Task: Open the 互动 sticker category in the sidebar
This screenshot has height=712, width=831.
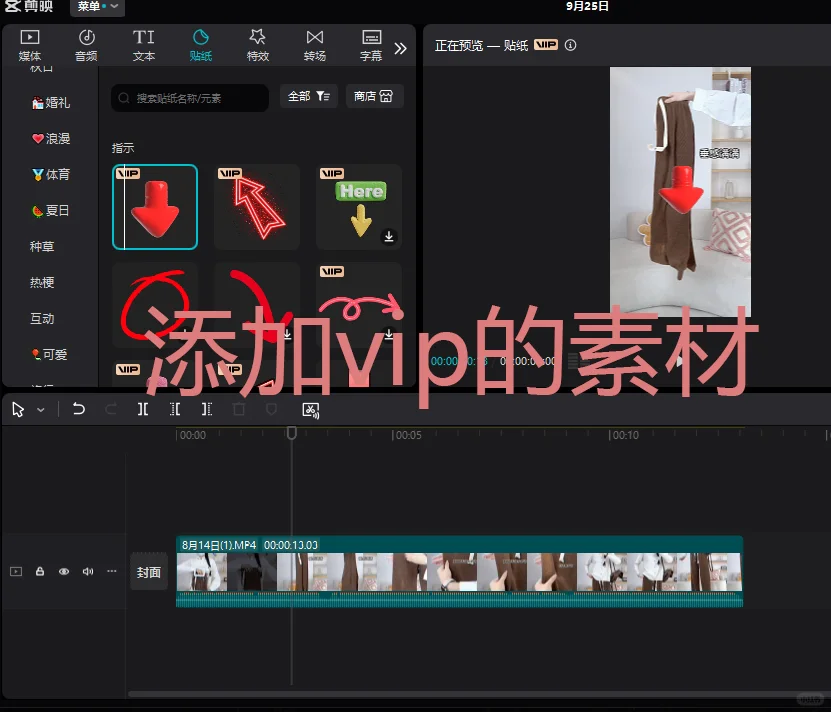Action: pyautogui.click(x=41, y=318)
